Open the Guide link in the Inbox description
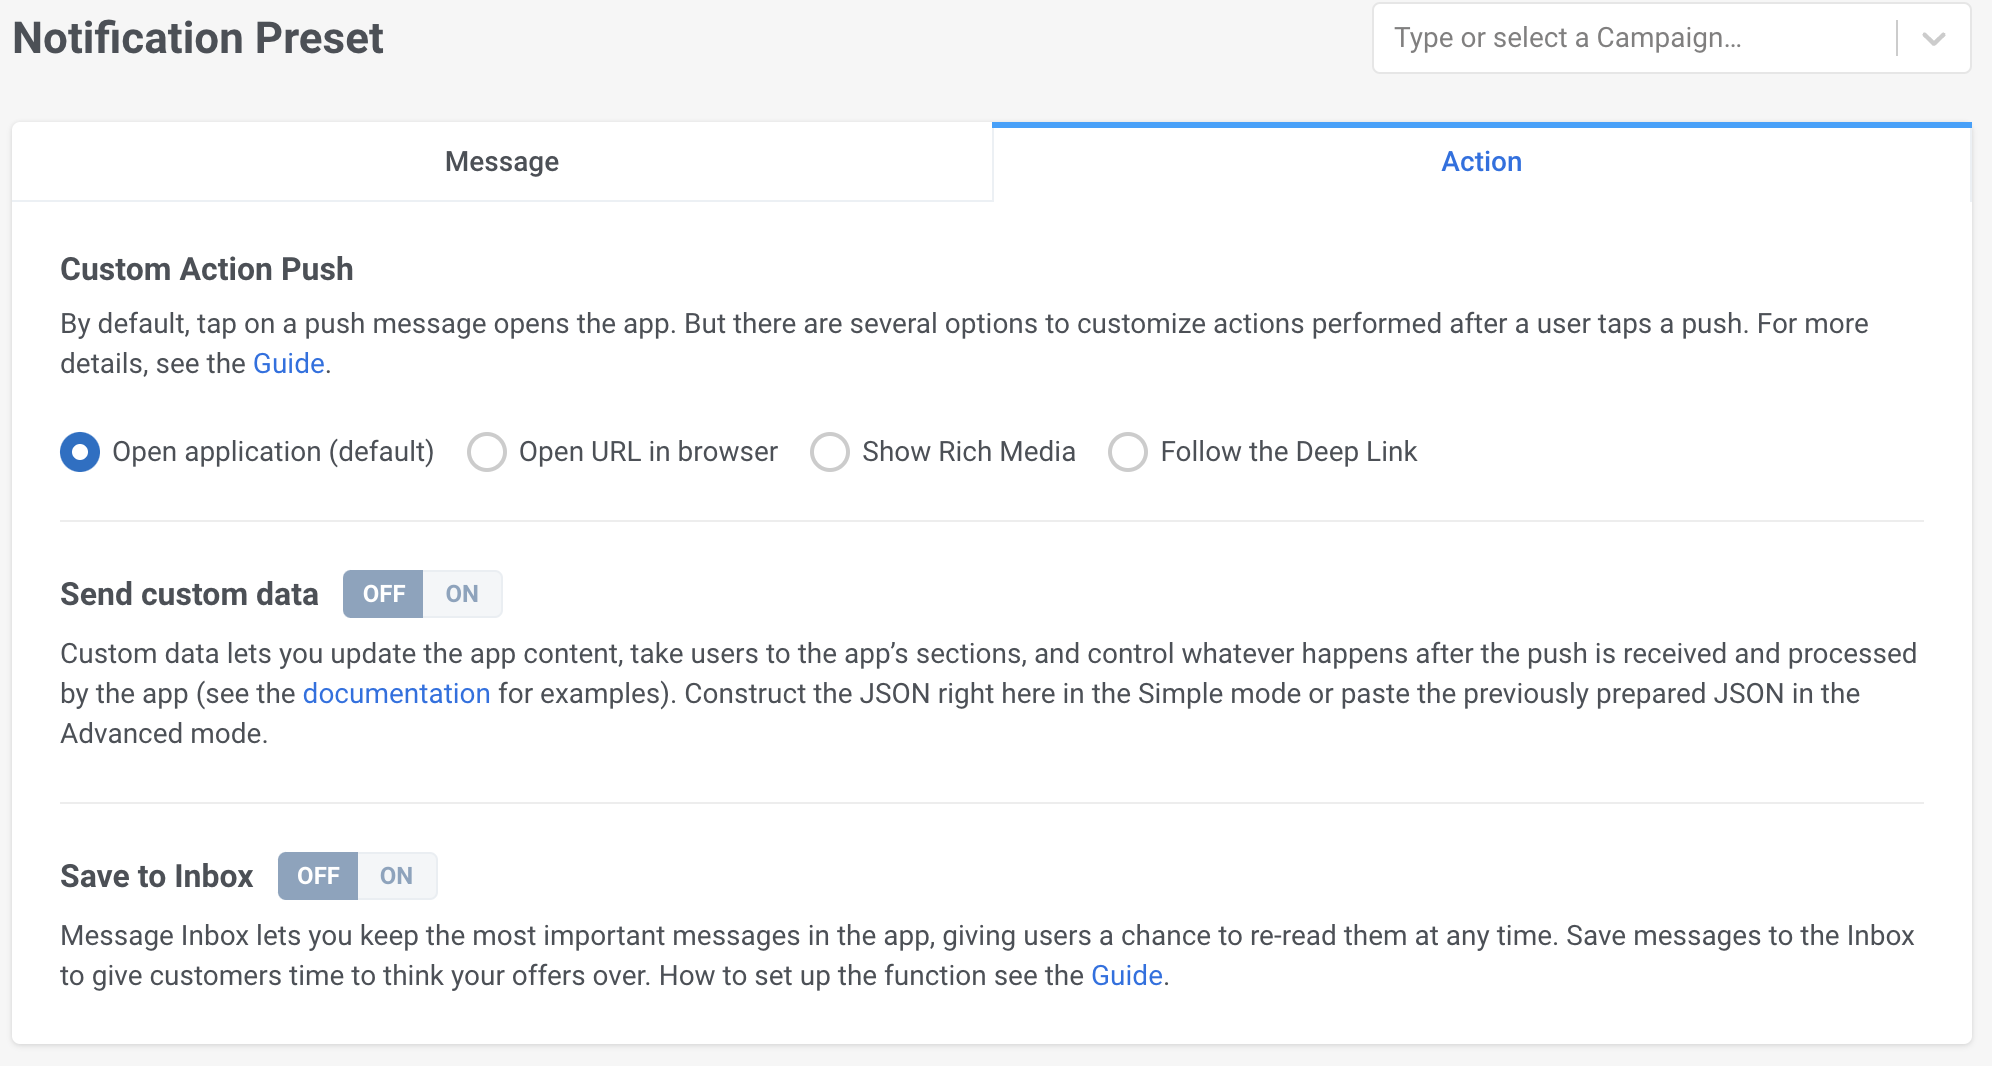Viewport: 1992px width, 1066px height. [x=1126, y=976]
